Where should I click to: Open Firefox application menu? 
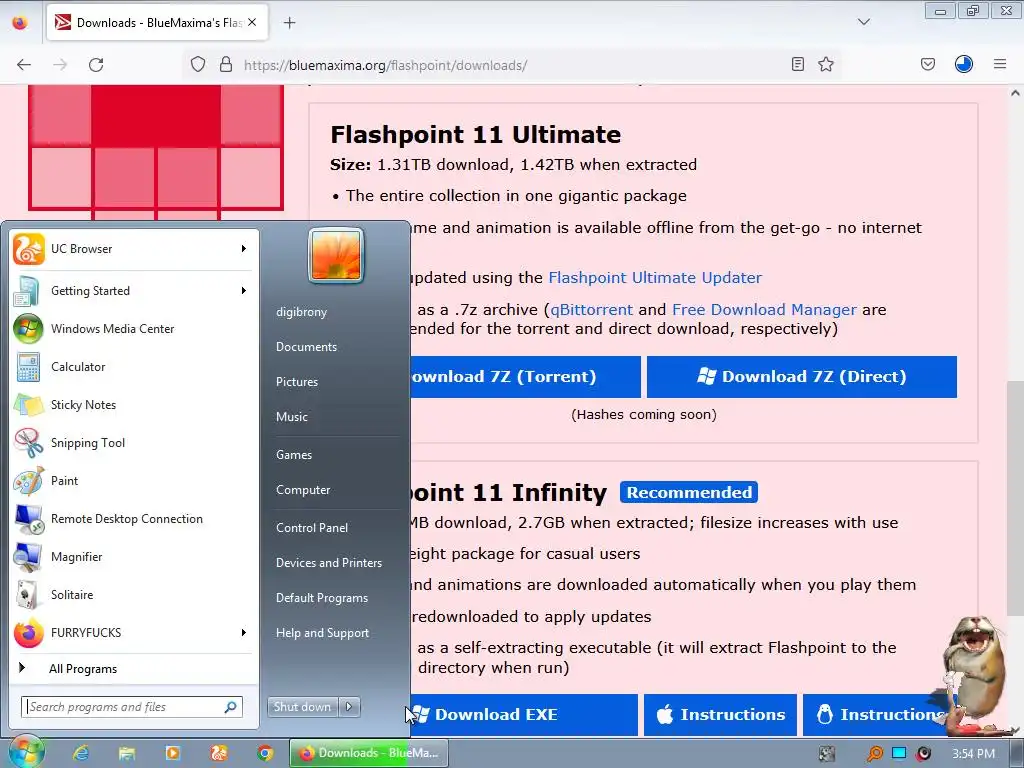tap(1000, 64)
